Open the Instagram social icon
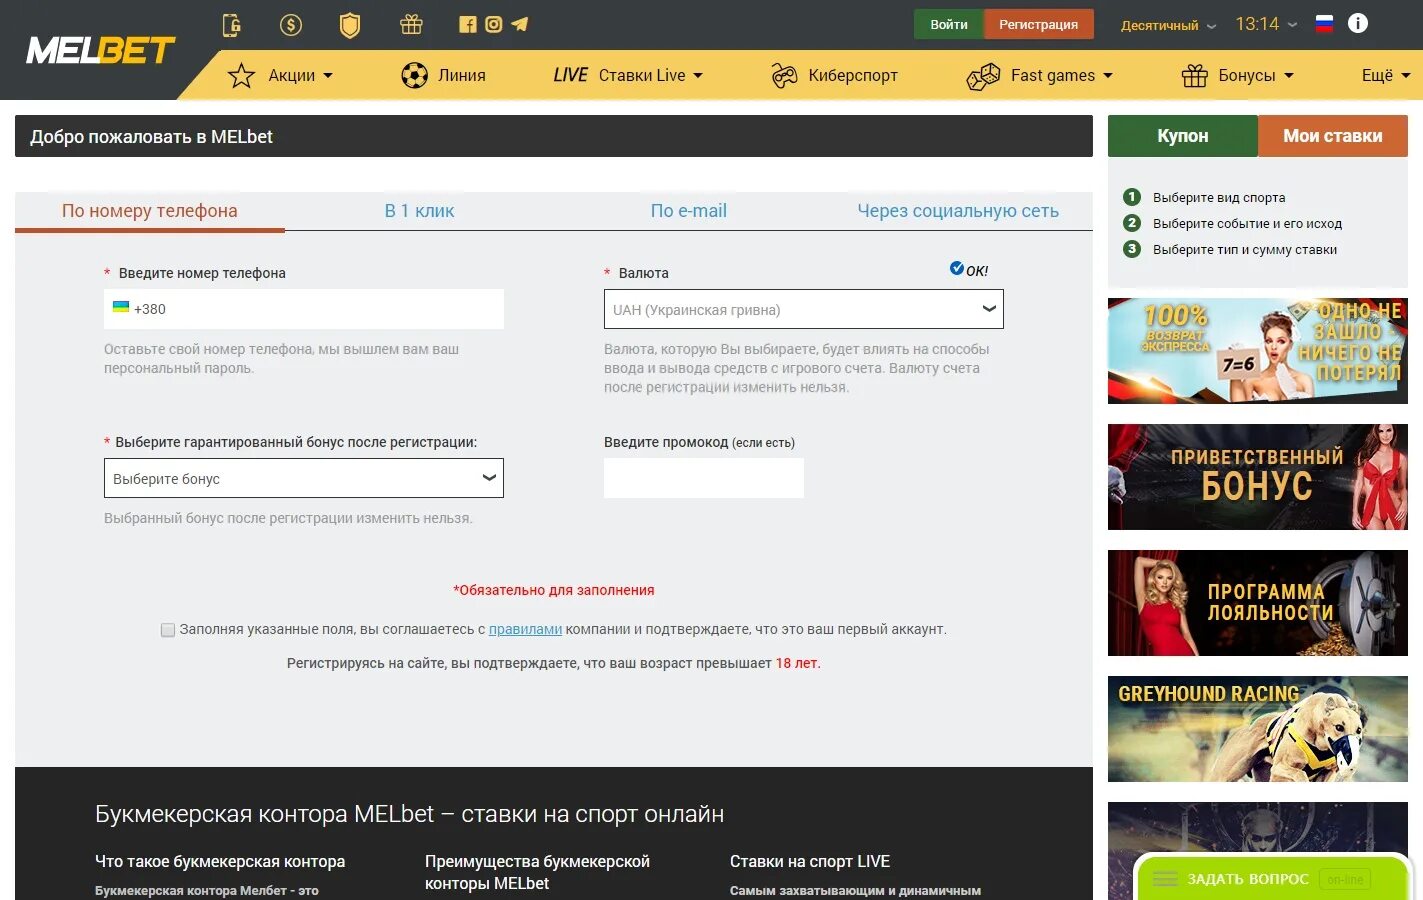 (493, 24)
